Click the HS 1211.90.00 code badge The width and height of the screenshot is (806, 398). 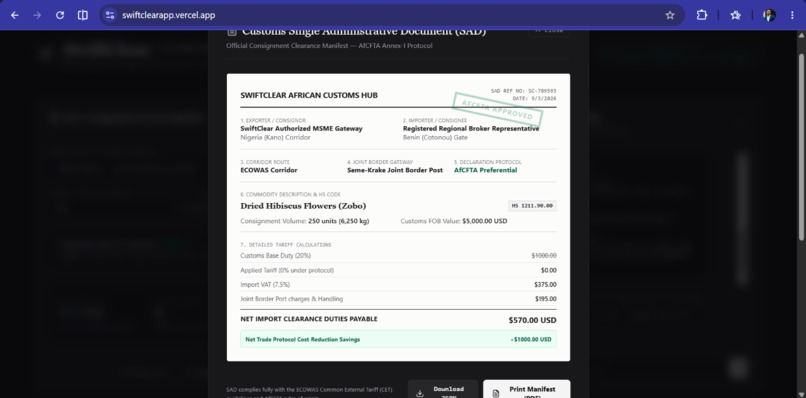pyautogui.click(x=532, y=206)
